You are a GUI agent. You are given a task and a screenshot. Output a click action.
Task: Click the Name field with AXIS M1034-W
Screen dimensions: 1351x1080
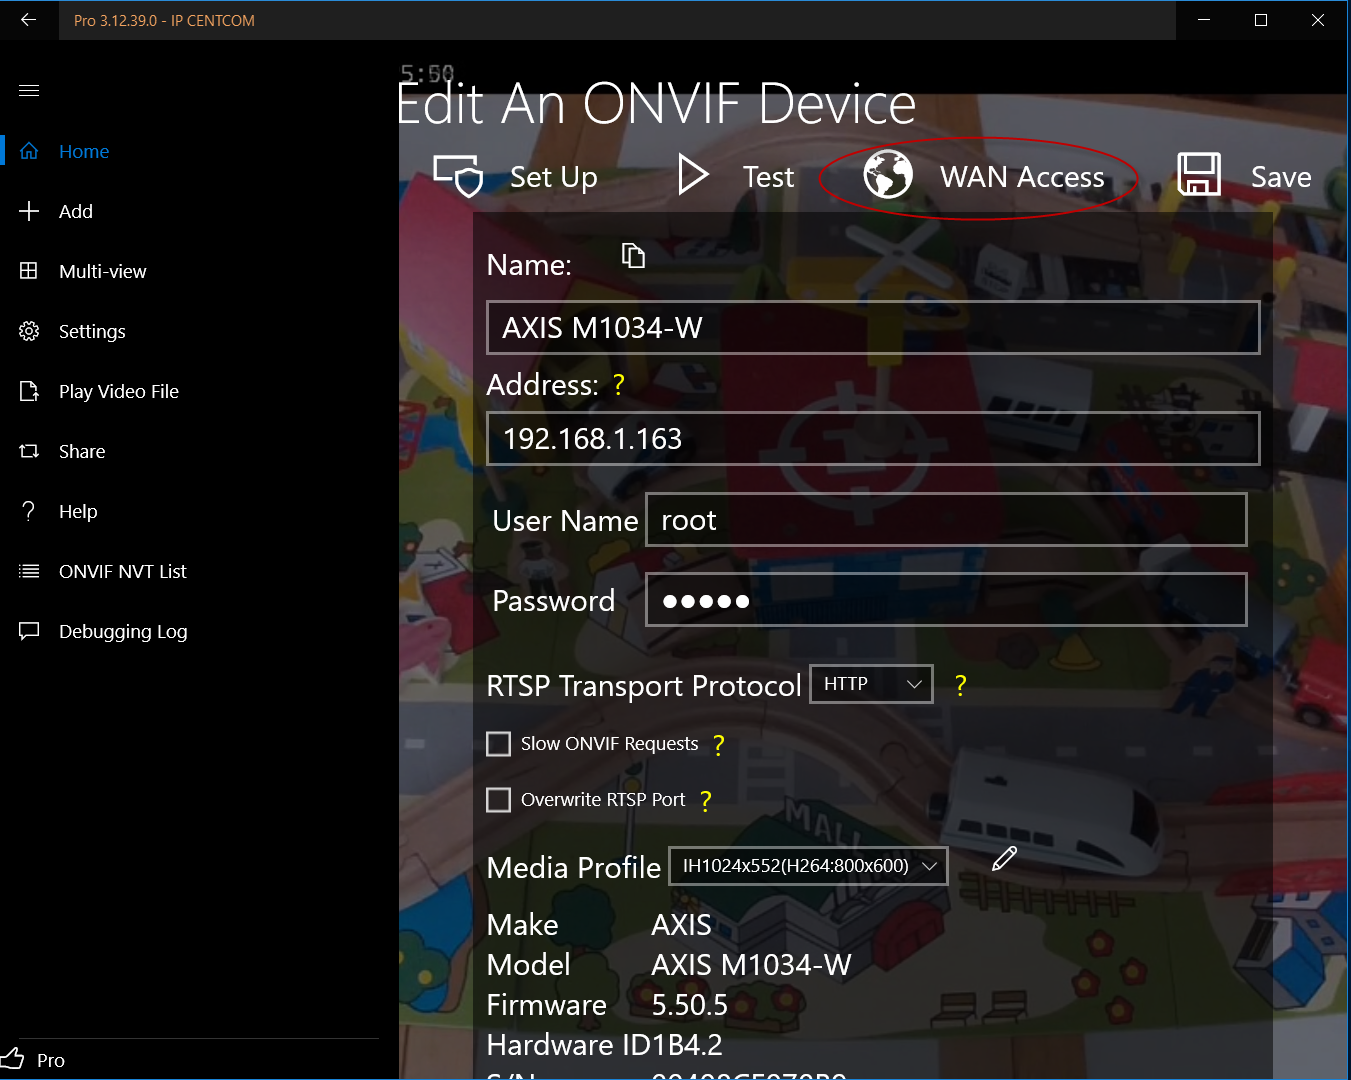873,328
